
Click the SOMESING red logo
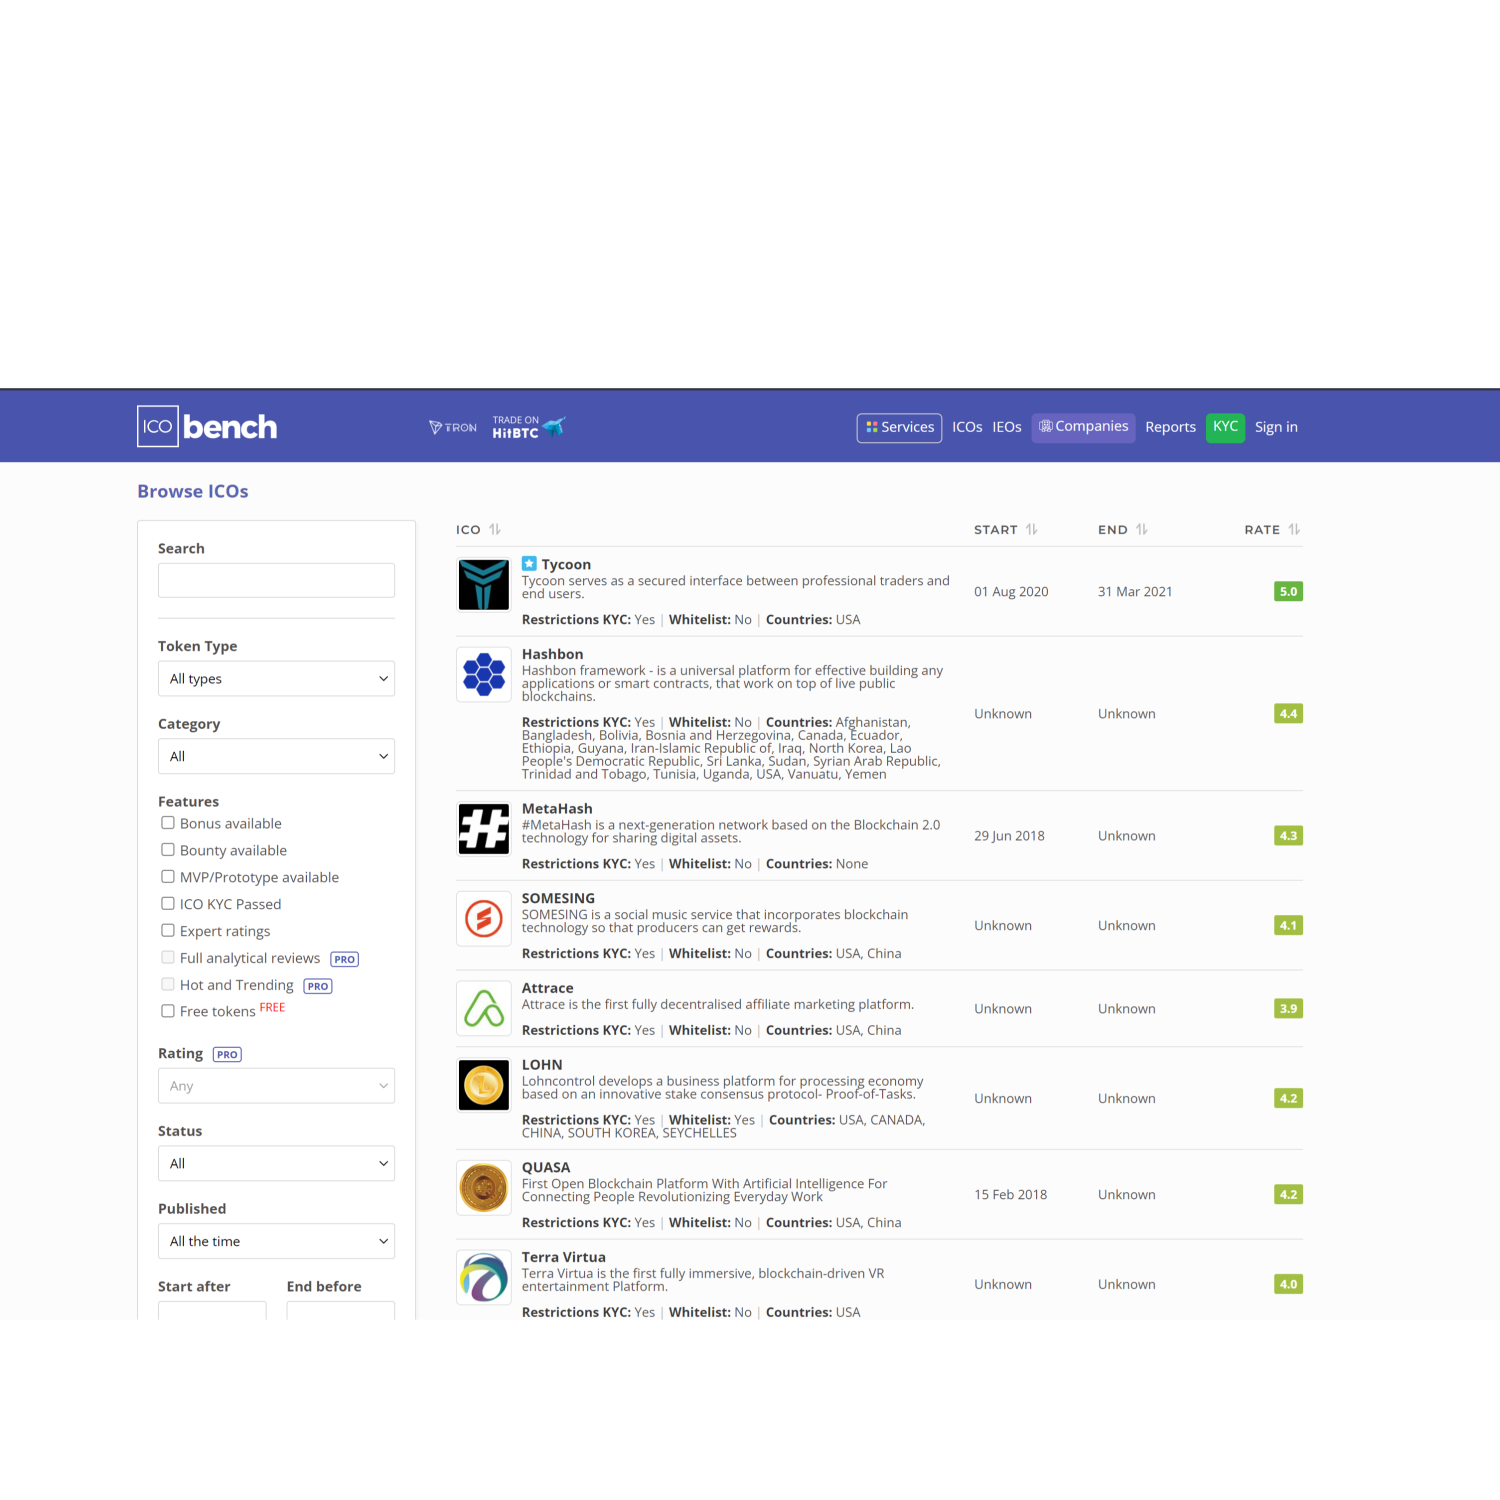click(484, 919)
